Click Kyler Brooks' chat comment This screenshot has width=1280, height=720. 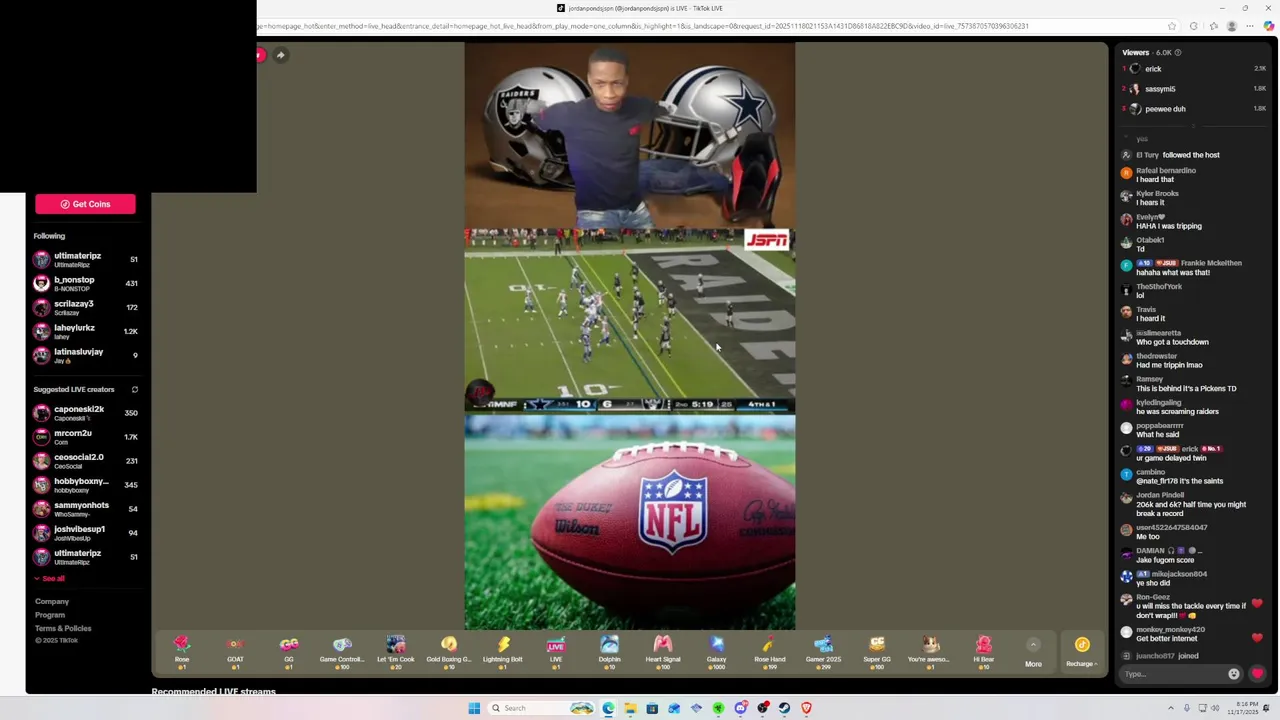(x=1152, y=198)
